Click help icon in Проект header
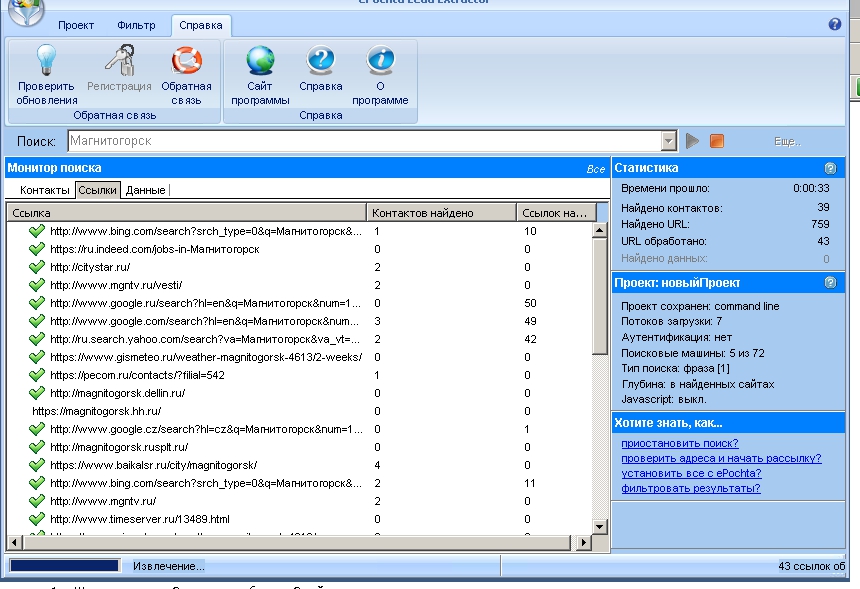The image size is (860, 589). (830, 282)
